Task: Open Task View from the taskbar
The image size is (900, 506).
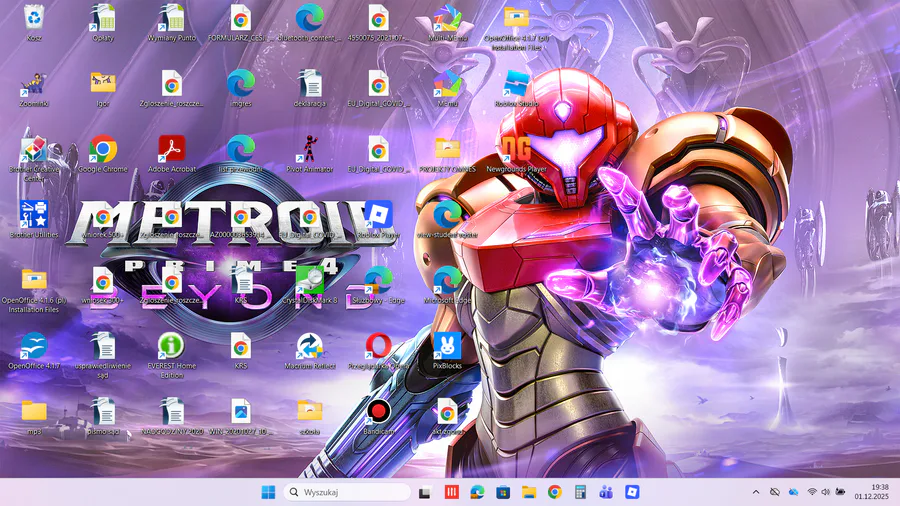Action: (425, 492)
